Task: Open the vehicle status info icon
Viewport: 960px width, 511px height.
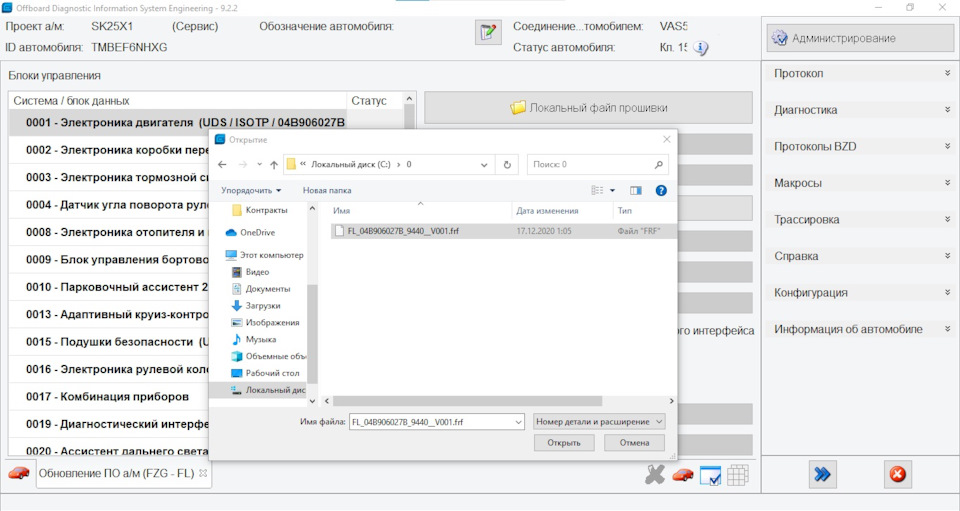Action: pos(700,48)
